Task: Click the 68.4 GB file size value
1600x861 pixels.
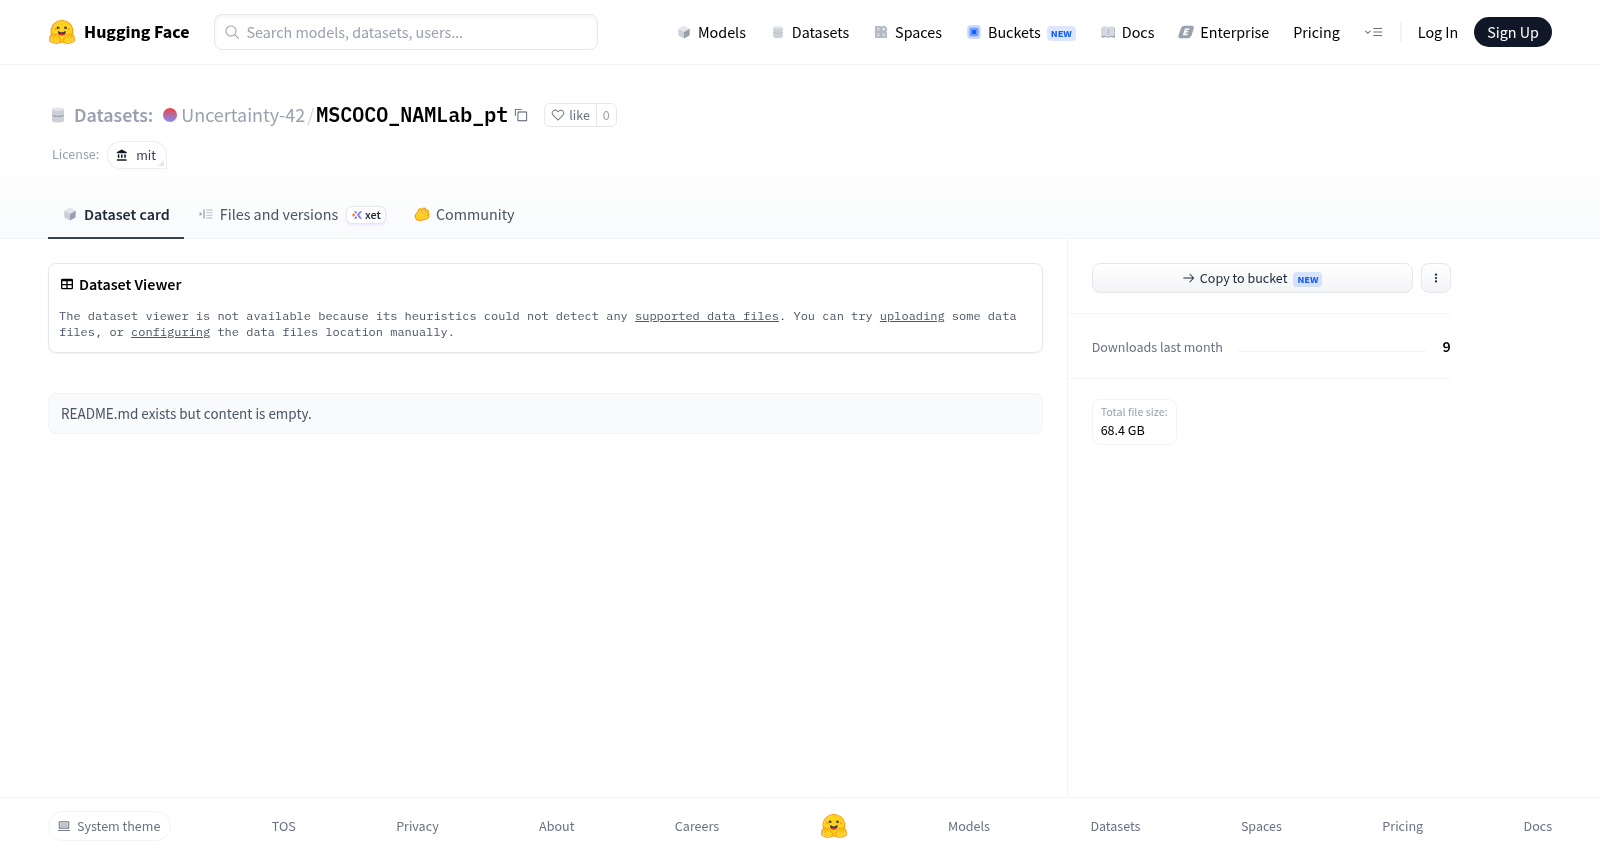Action: (x=1122, y=431)
